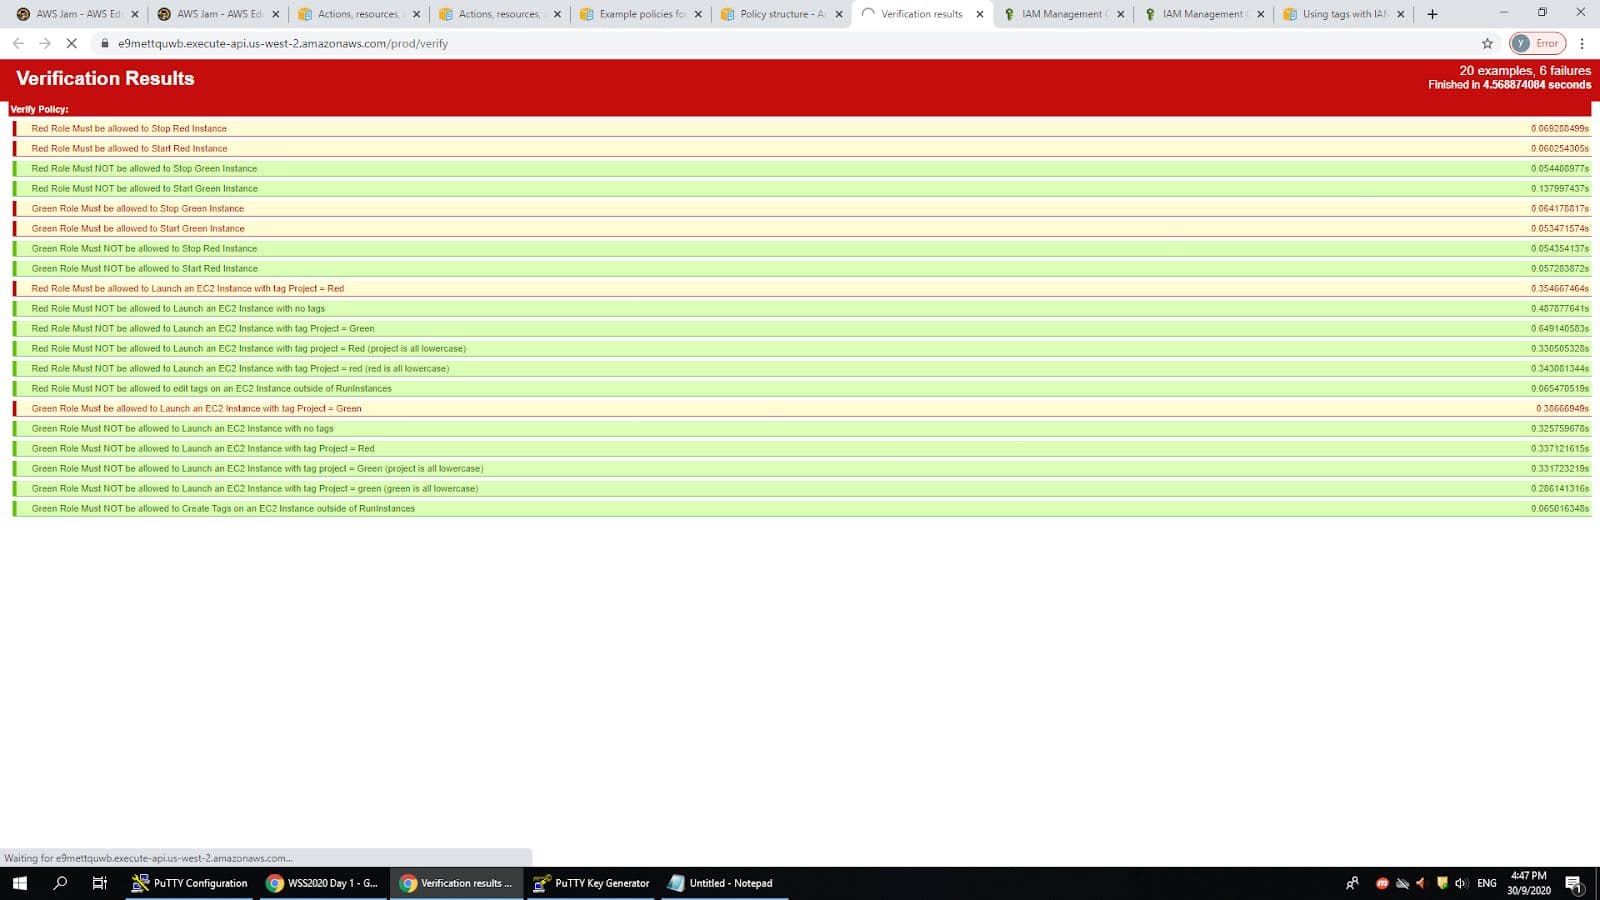1600x900 pixels.
Task: Select failed test Red Role Stop Red Instance
Action: click(129, 128)
